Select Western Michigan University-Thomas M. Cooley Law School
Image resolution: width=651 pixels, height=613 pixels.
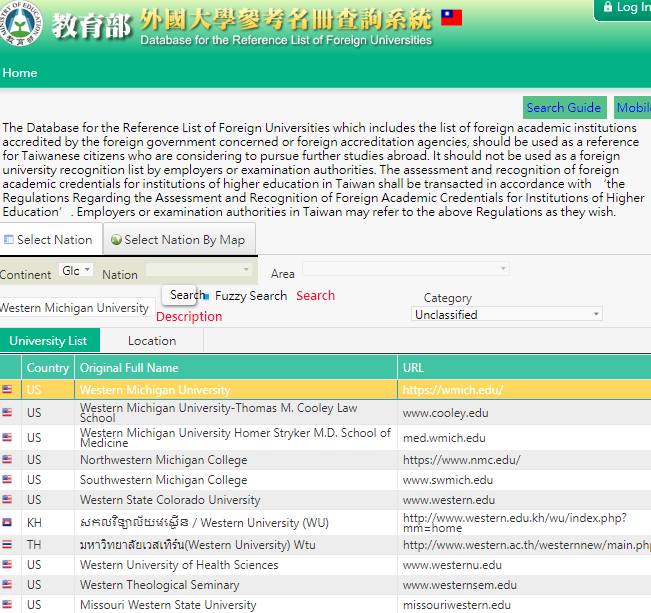click(x=218, y=412)
